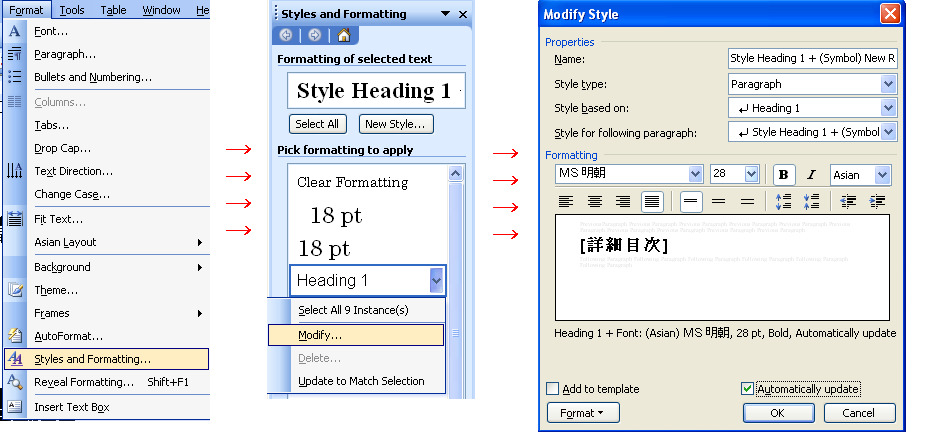Screen dimensions: 931x435
Task: Open the Style based on dropdown
Action: click(x=889, y=108)
